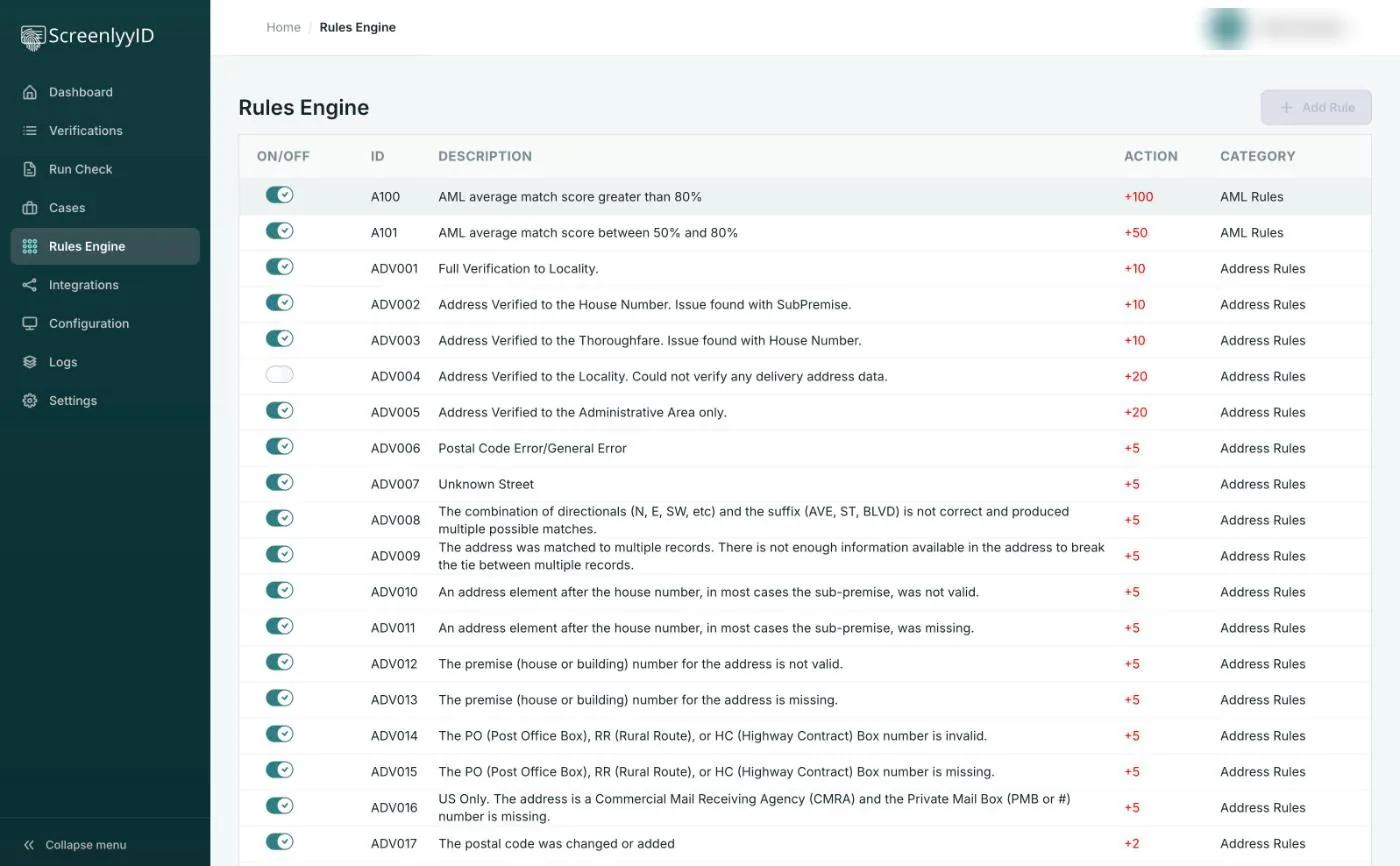Screen dimensions: 1400x866
Task: Click the Verifications list icon
Action: click(x=30, y=131)
